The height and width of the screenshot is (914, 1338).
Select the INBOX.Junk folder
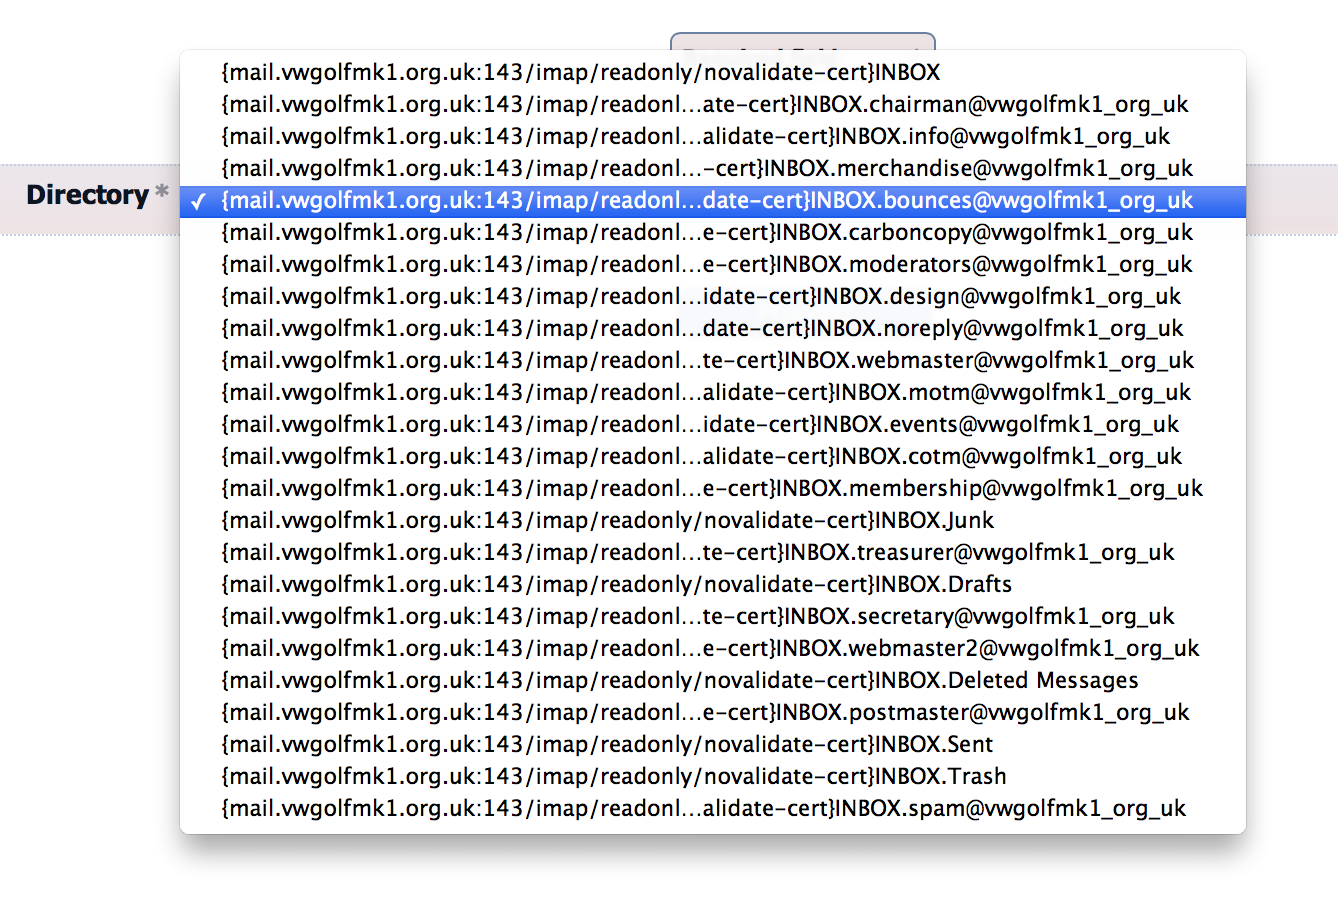(607, 520)
